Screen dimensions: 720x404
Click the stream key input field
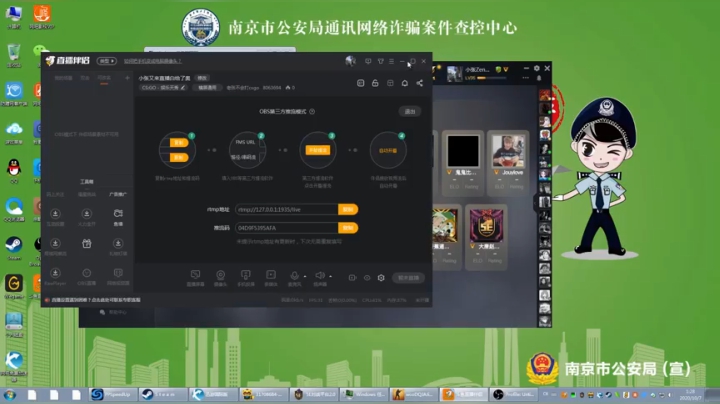click(287, 228)
